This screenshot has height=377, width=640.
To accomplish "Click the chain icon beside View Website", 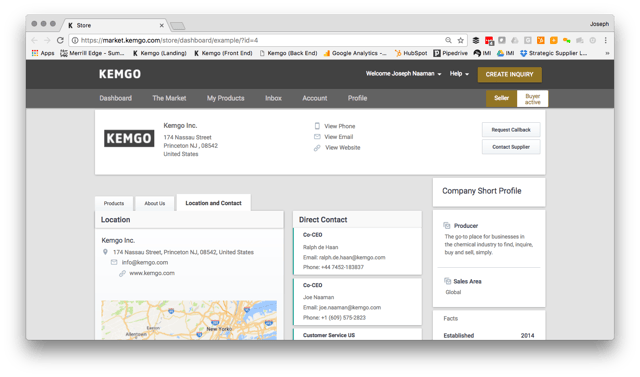I will pos(317,148).
